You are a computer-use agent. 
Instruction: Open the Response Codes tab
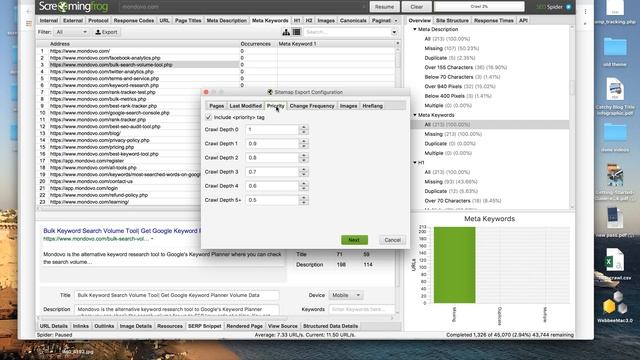(134, 20)
